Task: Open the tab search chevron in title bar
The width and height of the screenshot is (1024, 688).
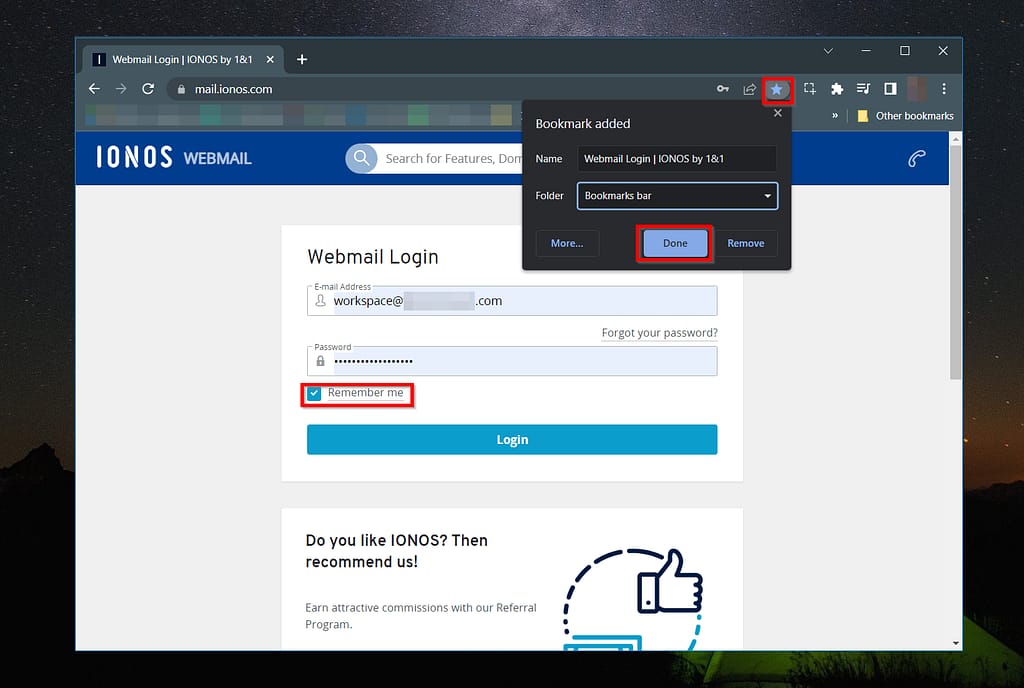Action: coord(828,51)
